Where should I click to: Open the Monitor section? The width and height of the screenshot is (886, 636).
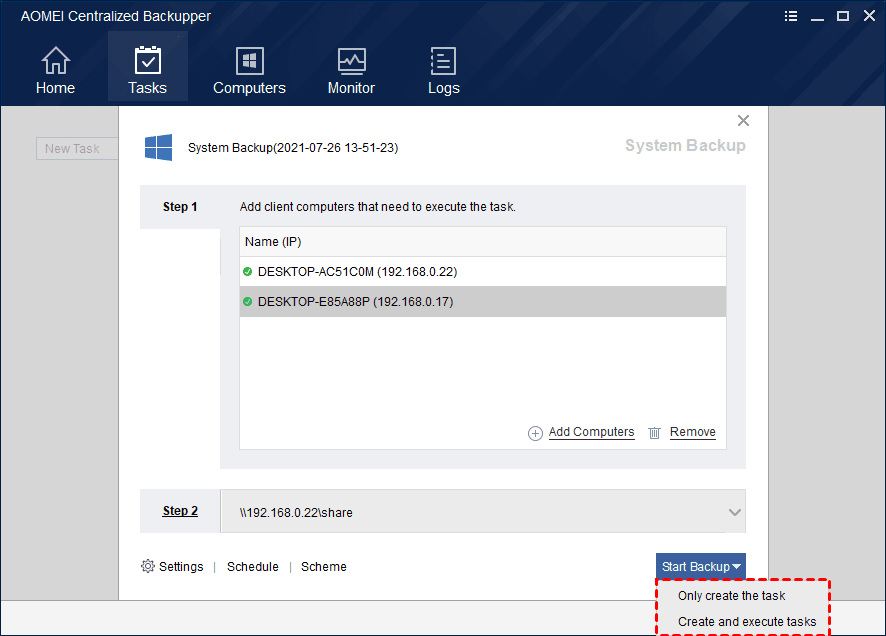tap(351, 70)
